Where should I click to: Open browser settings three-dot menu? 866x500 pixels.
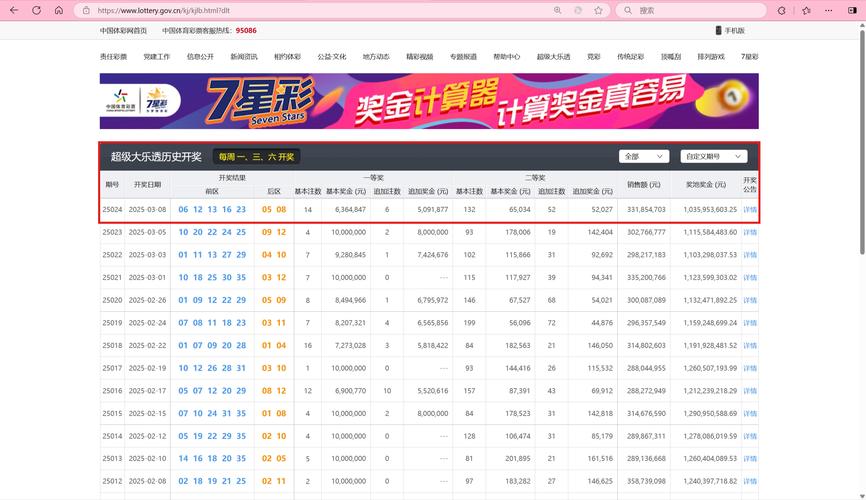(x=828, y=10)
